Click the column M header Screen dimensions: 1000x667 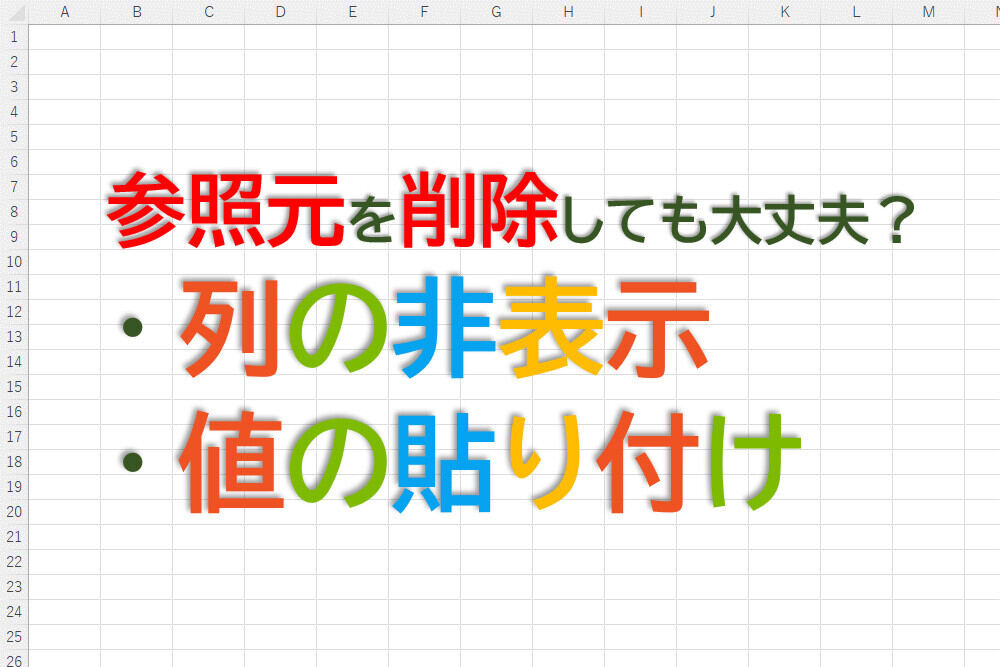929,12
